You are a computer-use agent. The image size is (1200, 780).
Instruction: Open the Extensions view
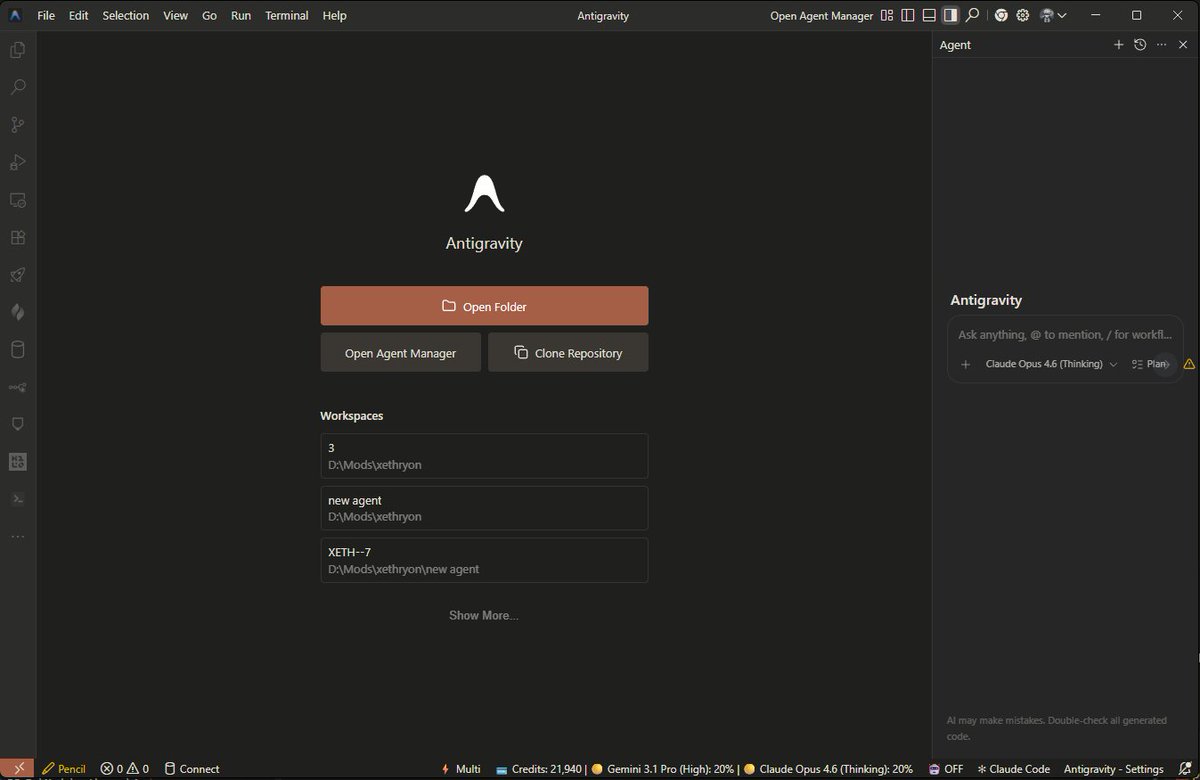tap(17, 237)
